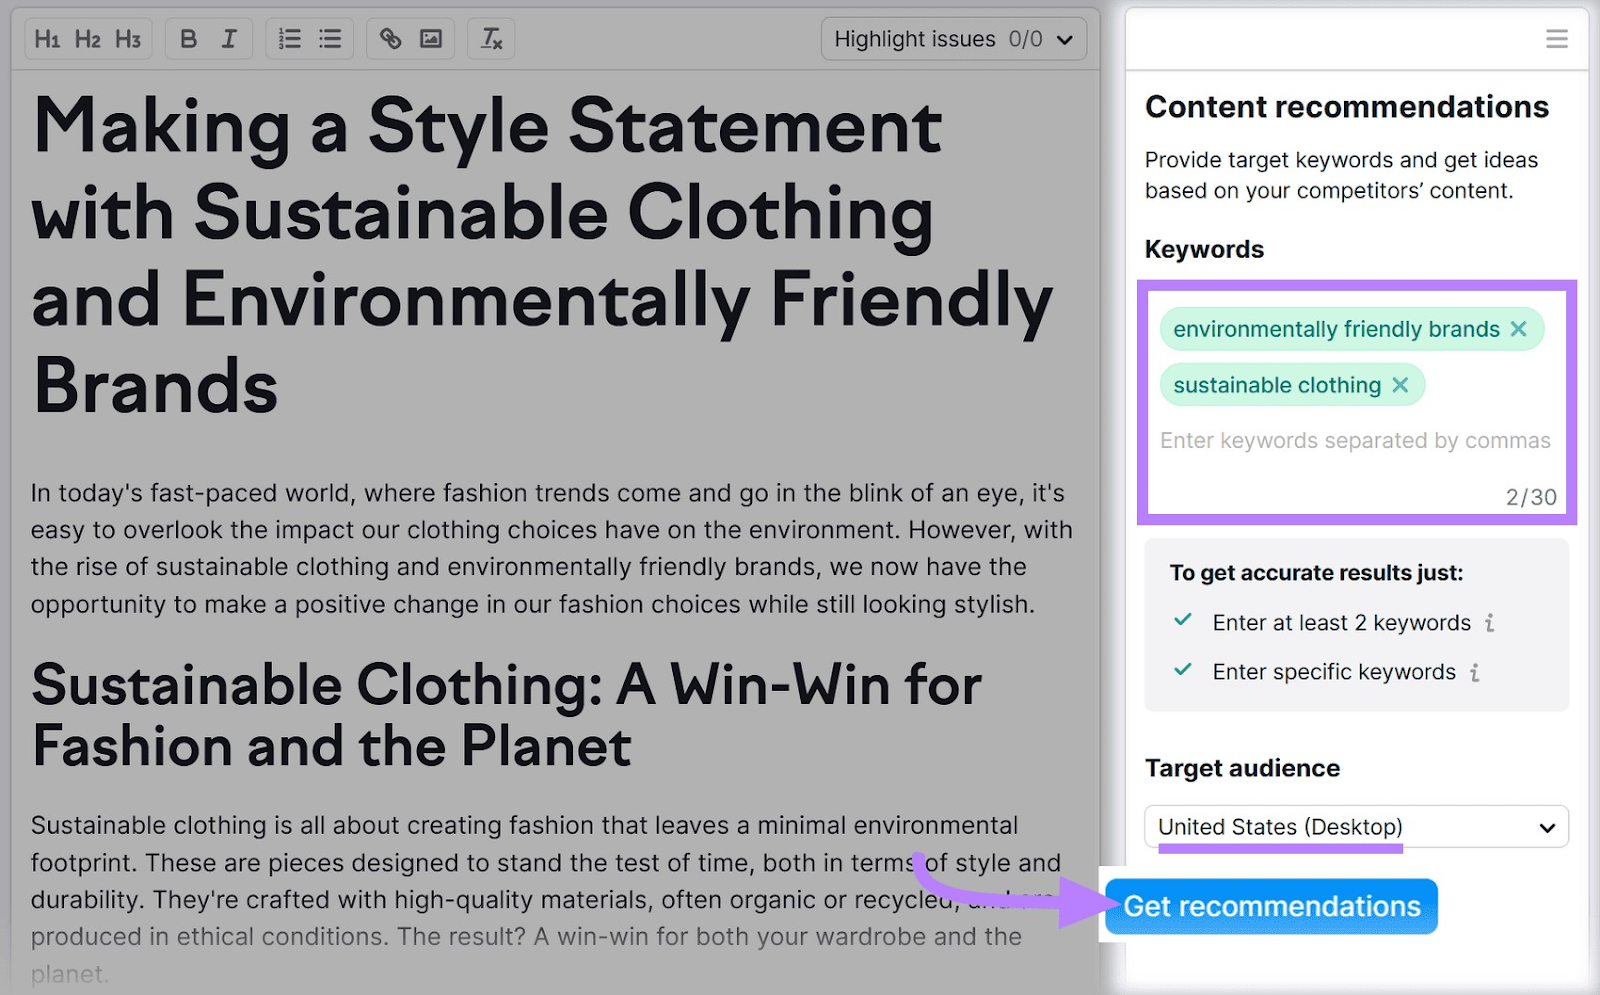Click the Get recommendations button

pyautogui.click(x=1271, y=907)
